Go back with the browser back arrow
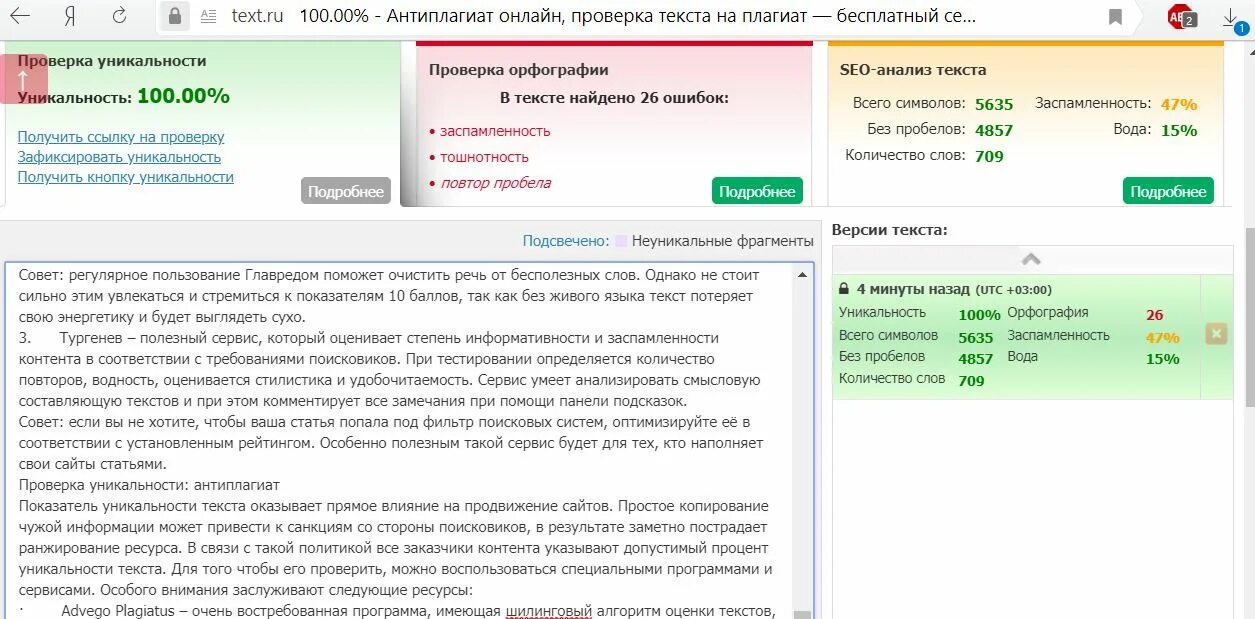Image resolution: width=1255 pixels, height=619 pixels. pos(19,16)
